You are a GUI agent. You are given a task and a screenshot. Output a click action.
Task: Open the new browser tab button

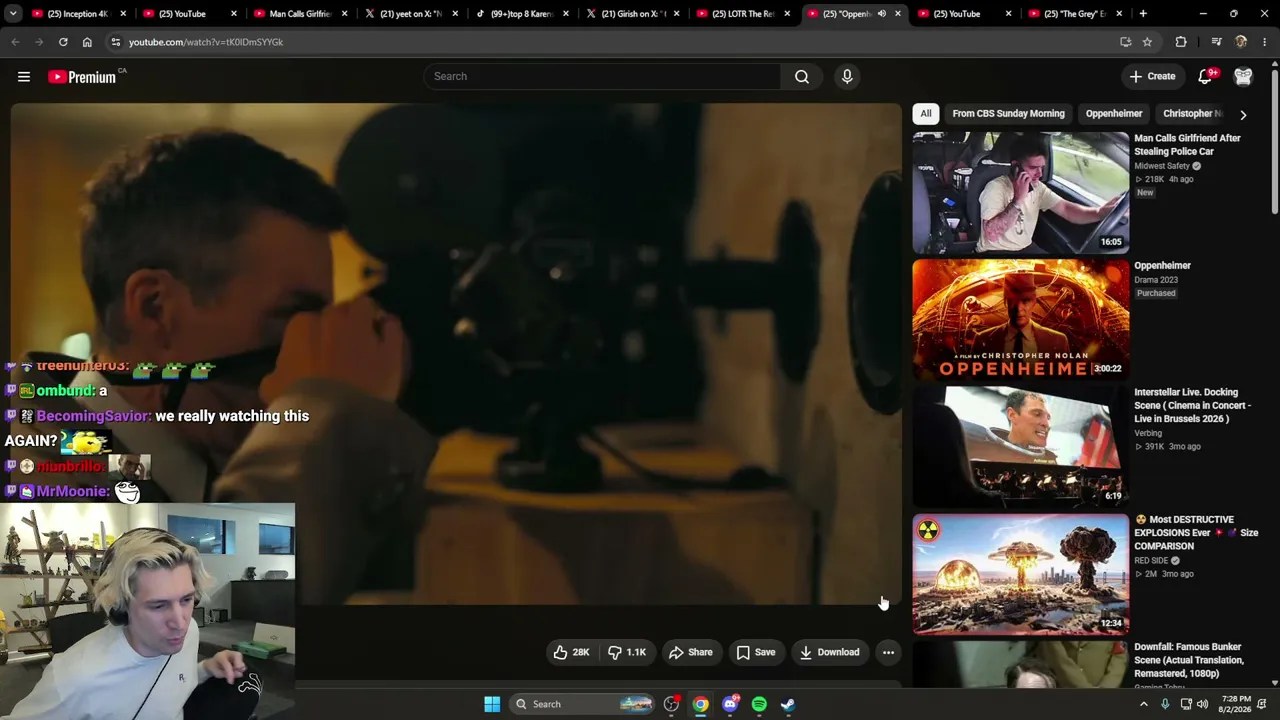point(1143,14)
